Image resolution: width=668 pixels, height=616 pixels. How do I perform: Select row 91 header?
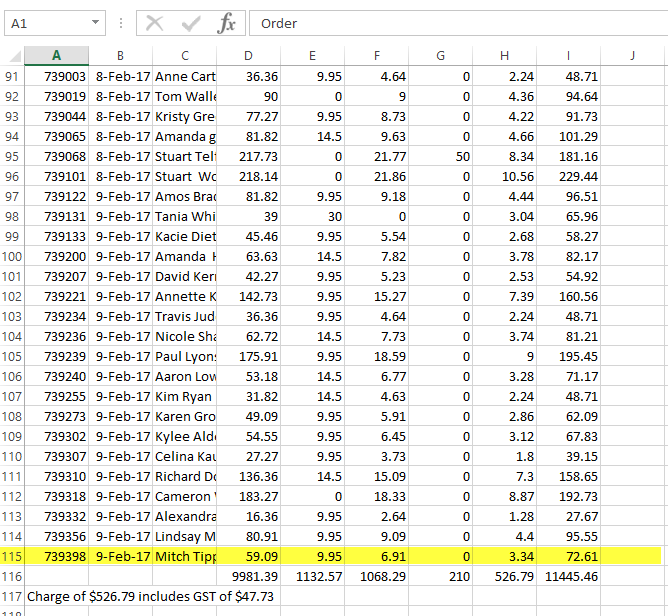coord(12,77)
